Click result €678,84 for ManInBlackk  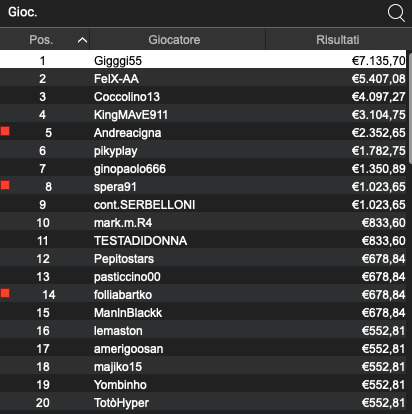(383, 313)
